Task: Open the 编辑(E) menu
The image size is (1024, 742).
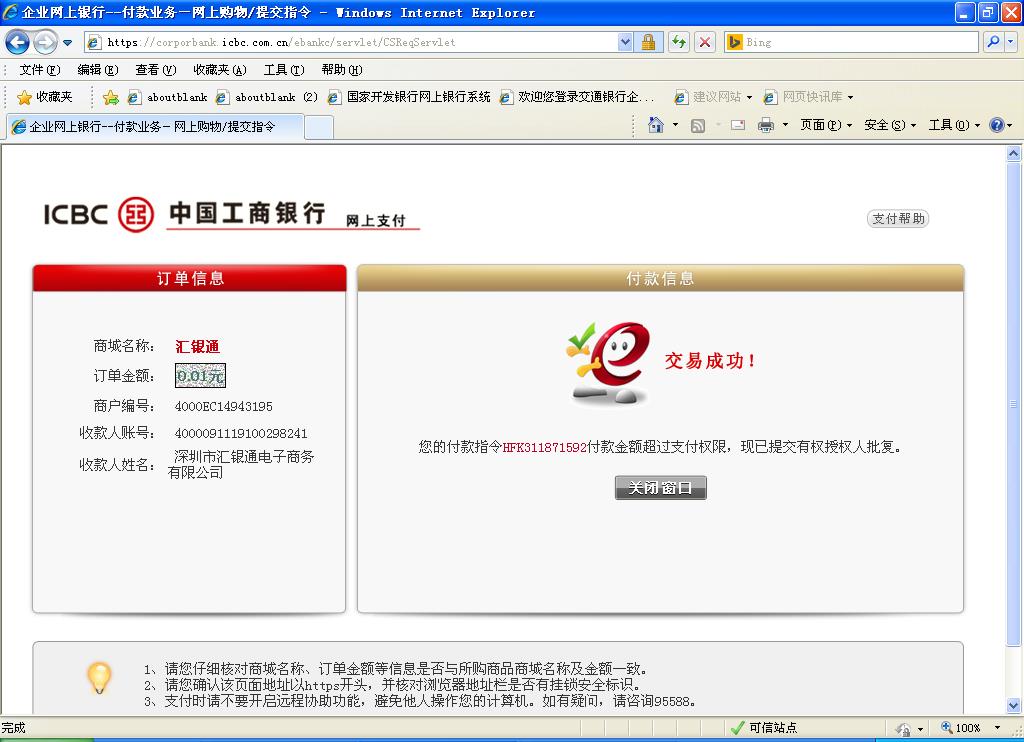Action: click(x=98, y=70)
